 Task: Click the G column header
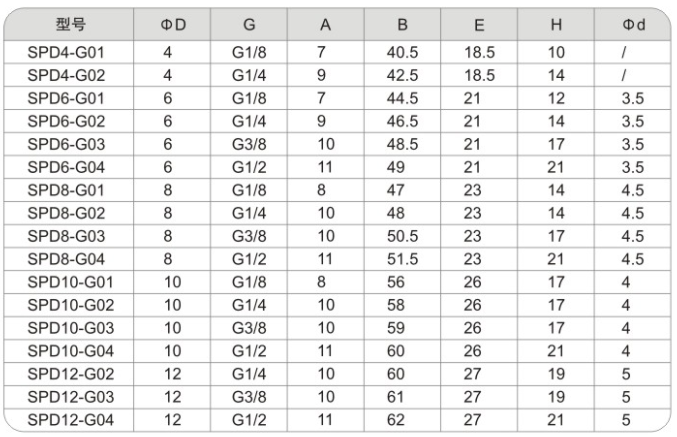point(249,25)
